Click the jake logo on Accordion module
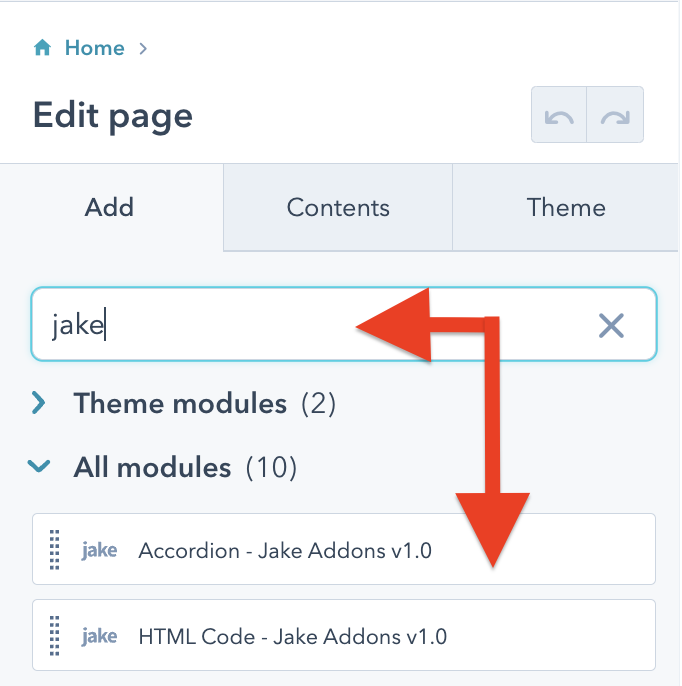Viewport: 682px width, 686px height. (99, 550)
